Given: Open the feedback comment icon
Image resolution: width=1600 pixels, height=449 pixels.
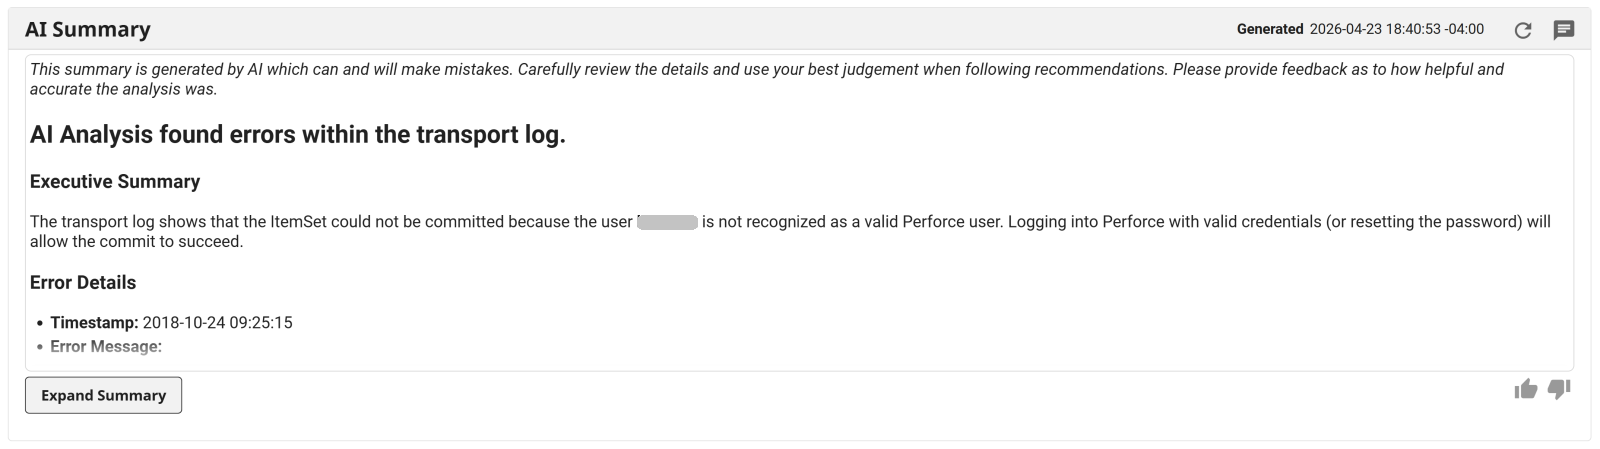Looking at the screenshot, I should (1563, 30).
